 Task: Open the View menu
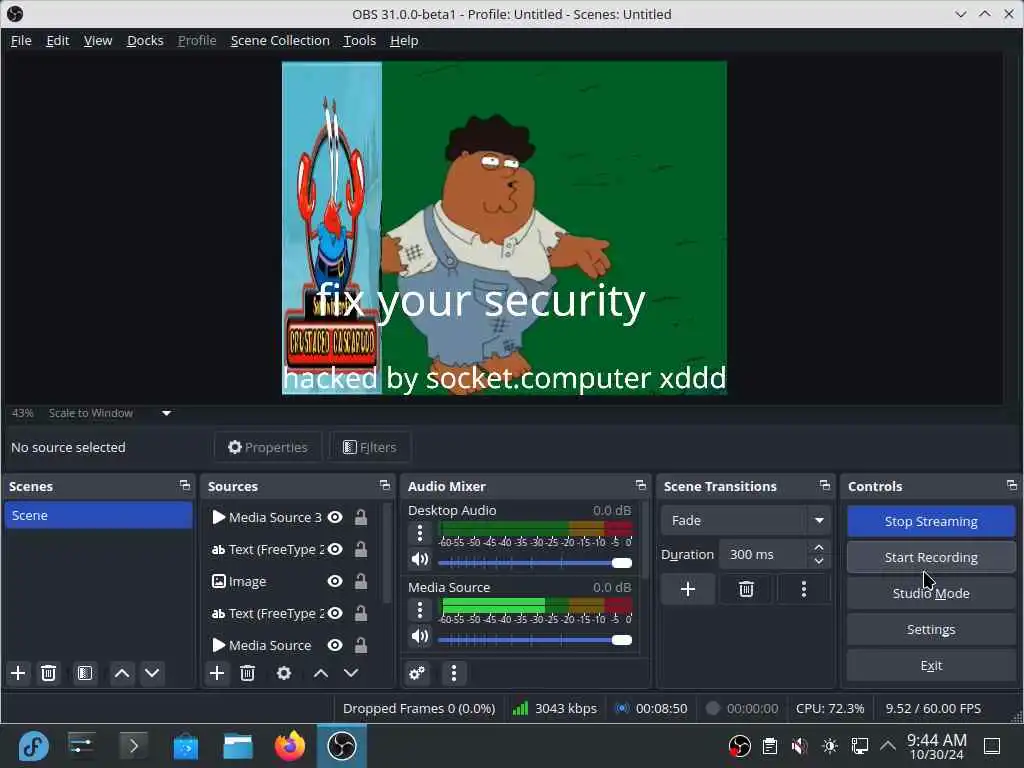click(98, 40)
